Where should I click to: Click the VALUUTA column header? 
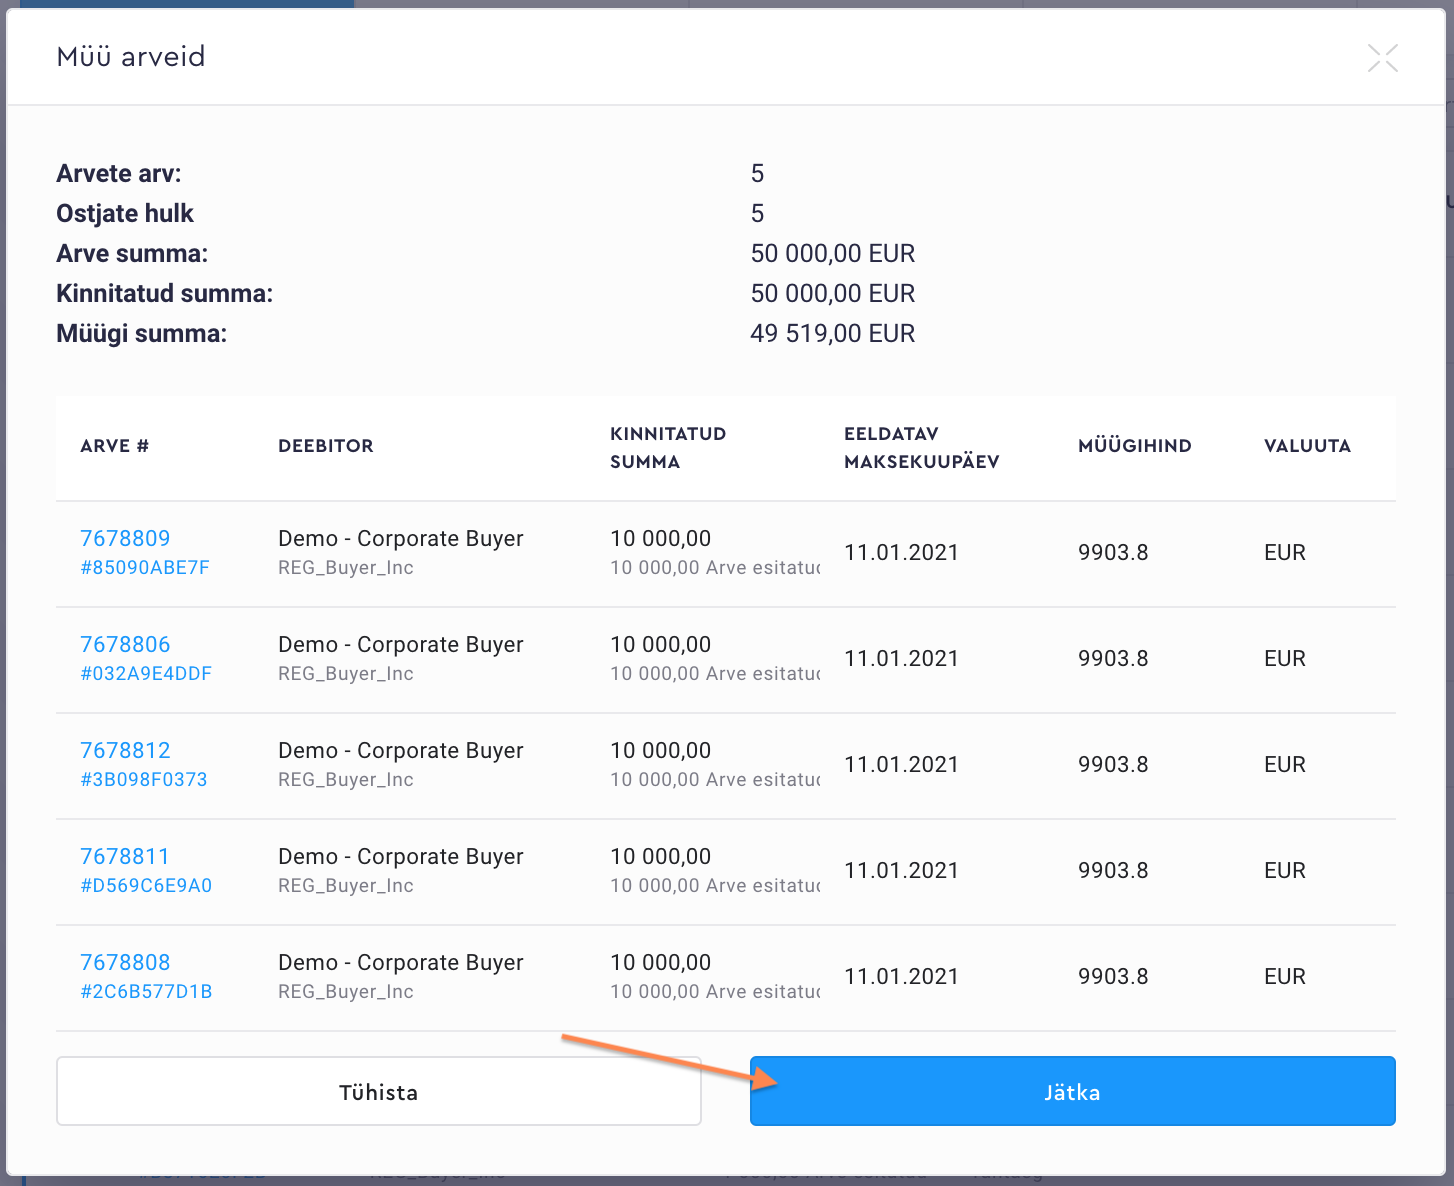[1306, 446]
